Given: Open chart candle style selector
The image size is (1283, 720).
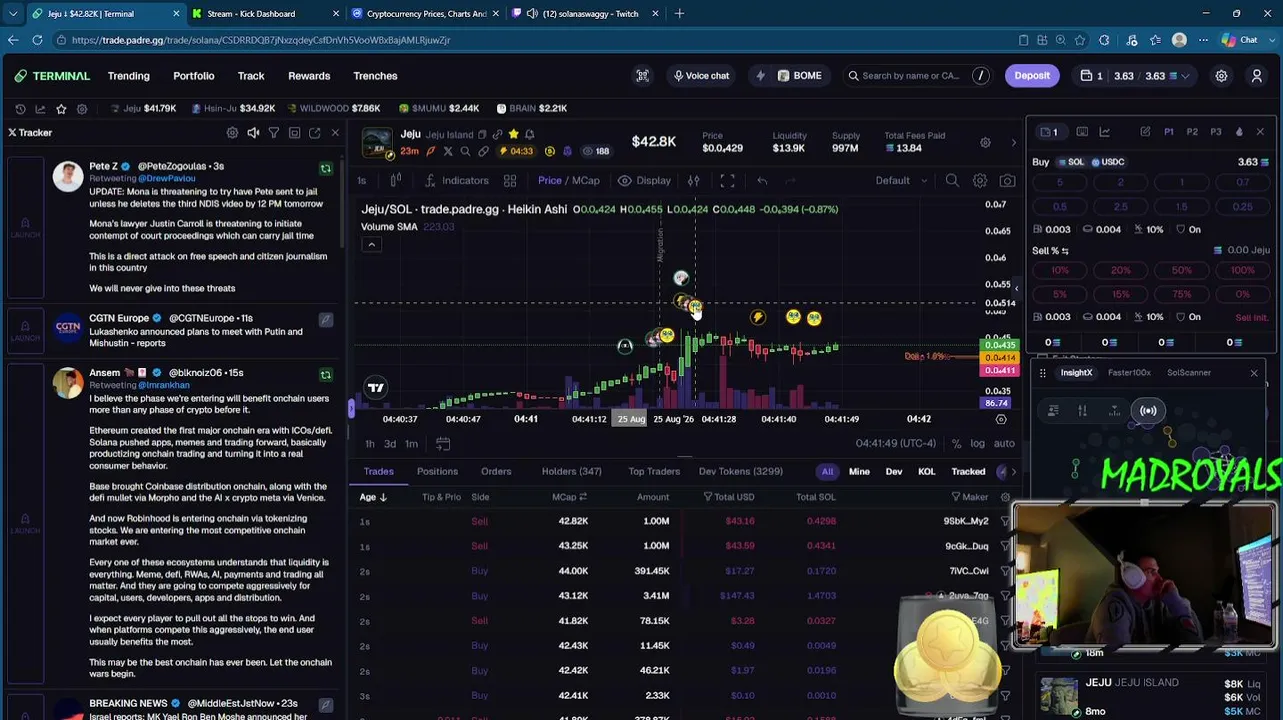Looking at the screenshot, I should [x=396, y=181].
